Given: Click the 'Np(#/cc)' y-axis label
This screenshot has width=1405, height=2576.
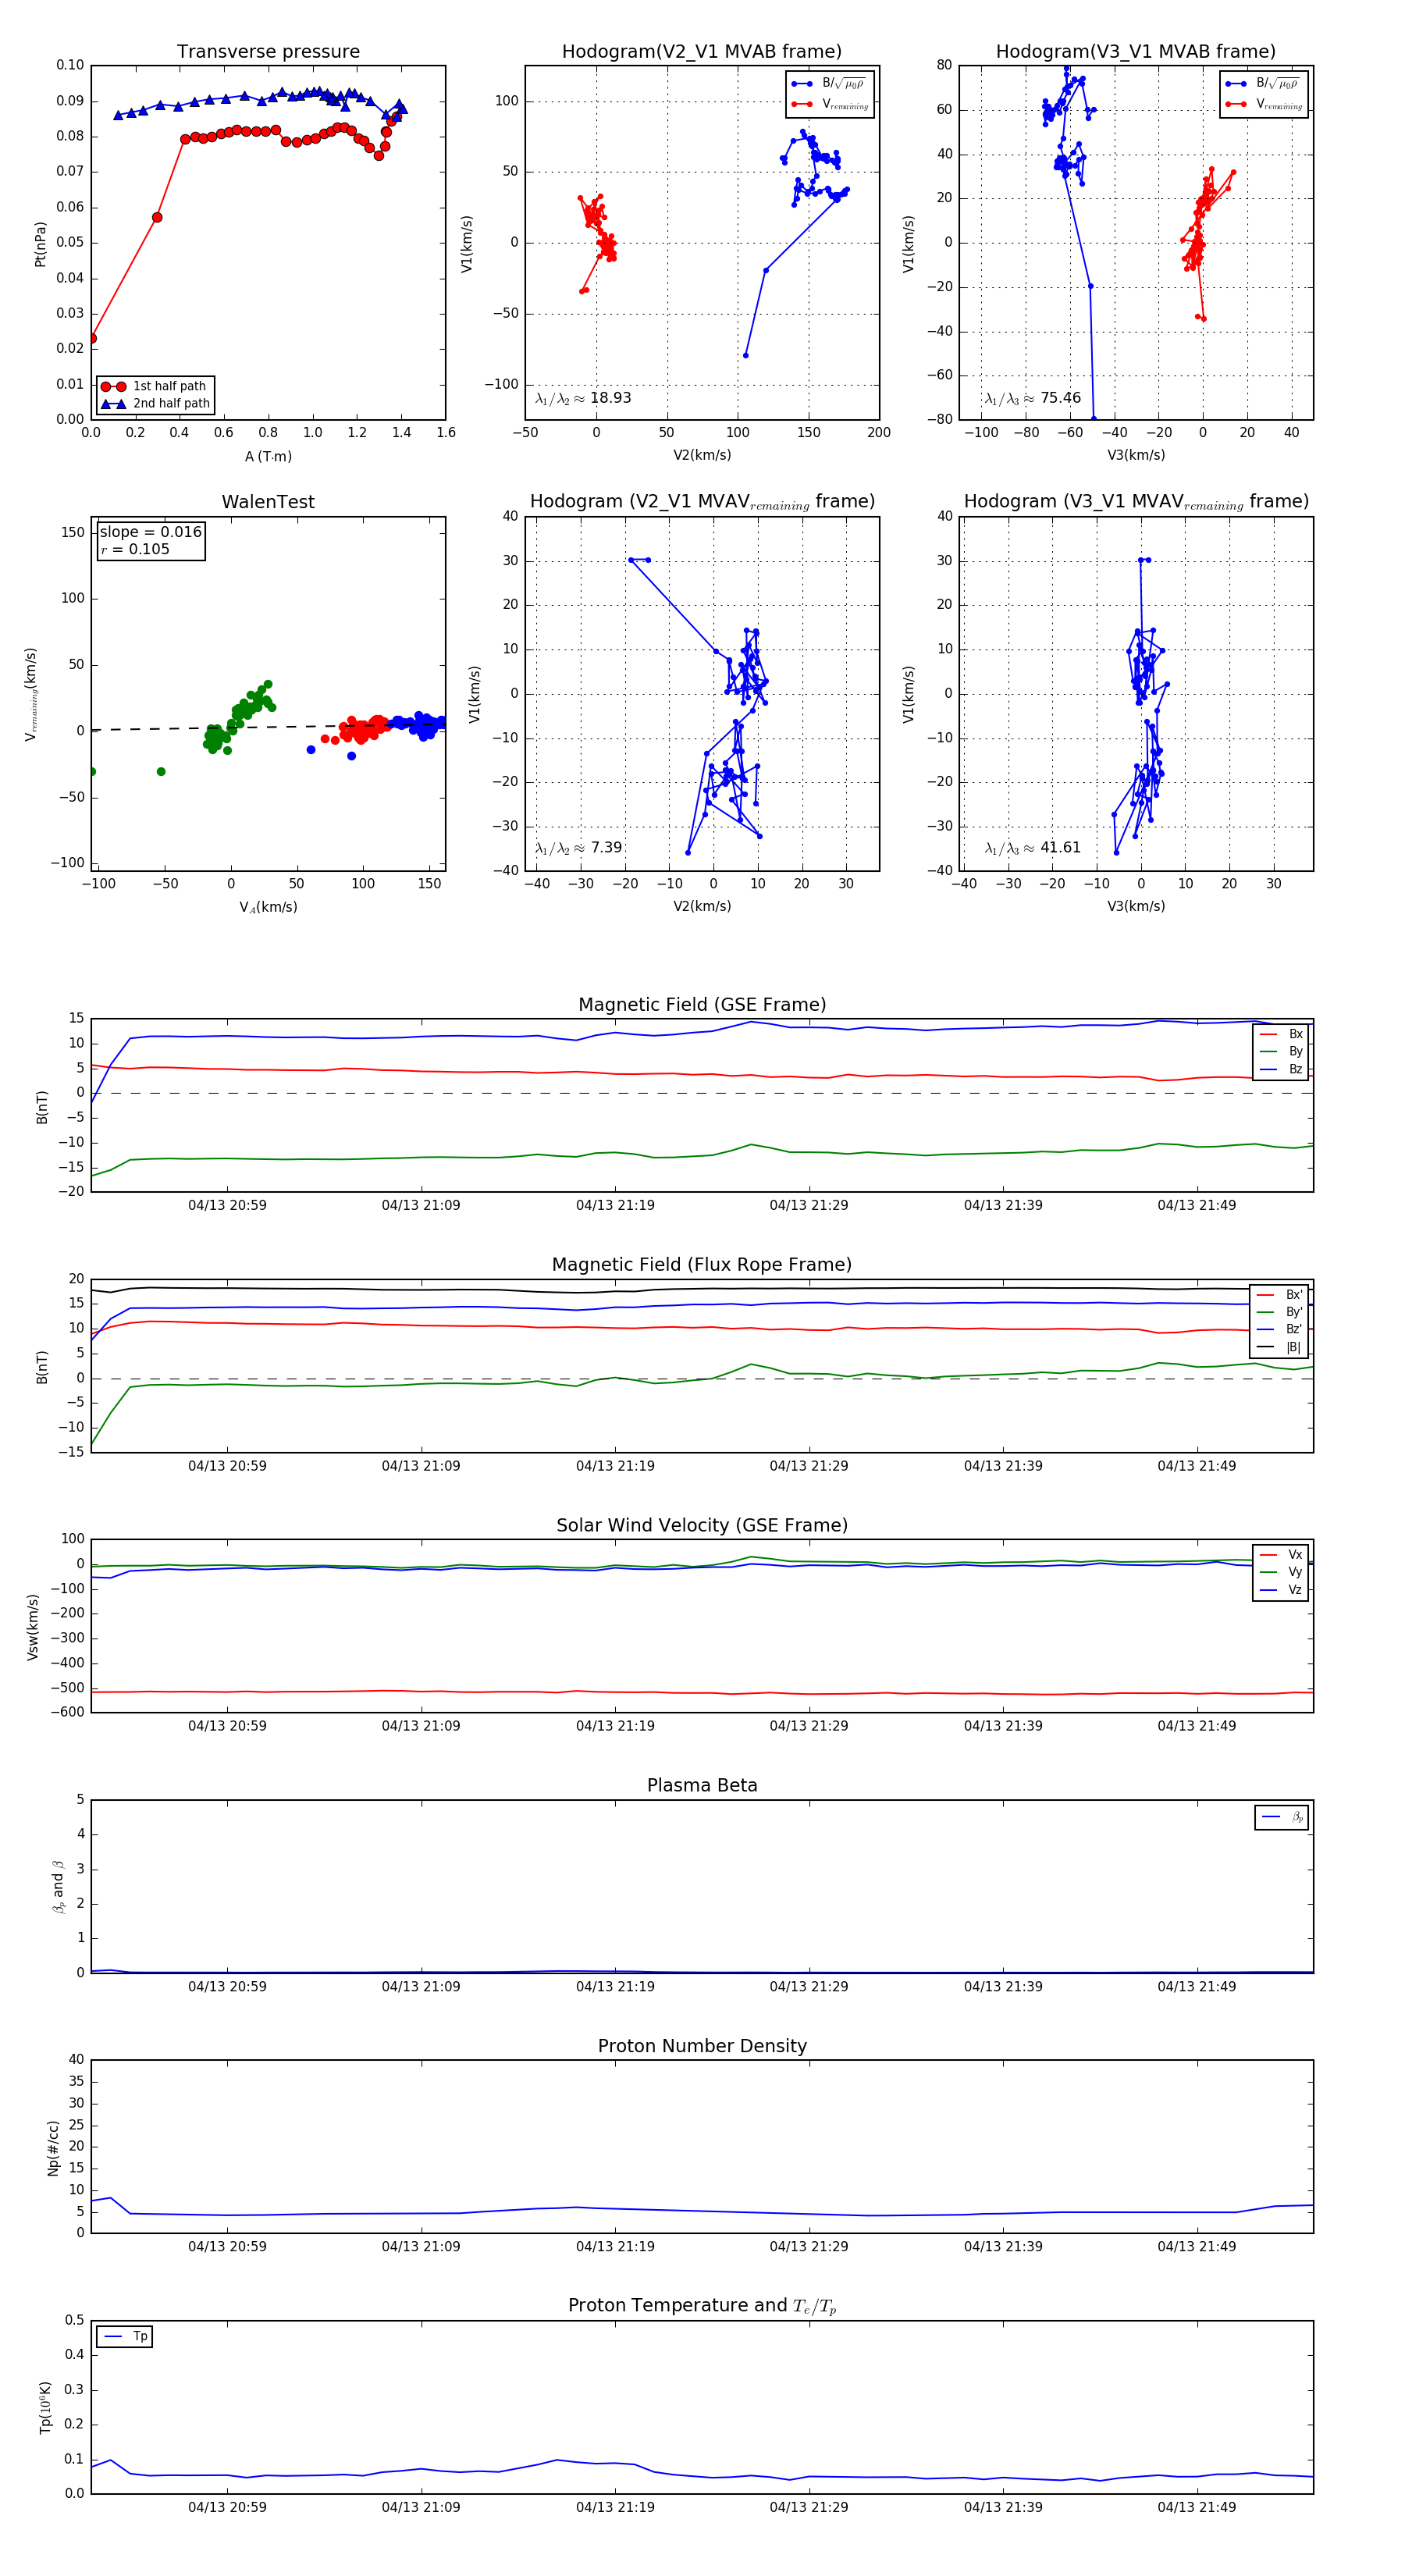Looking at the screenshot, I should tap(53, 2148).
